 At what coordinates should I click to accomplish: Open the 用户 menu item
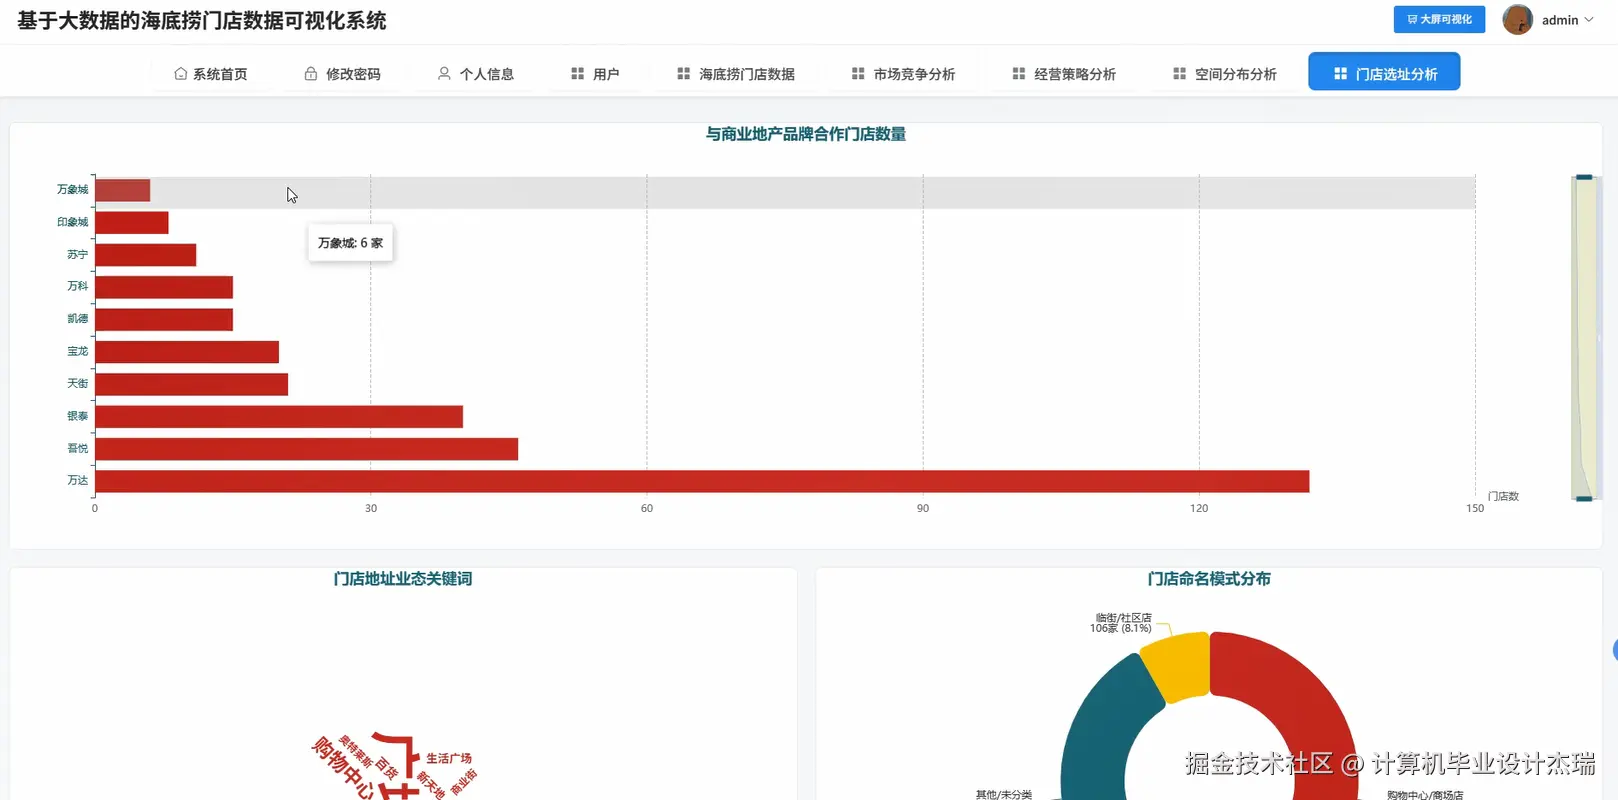[x=595, y=74]
